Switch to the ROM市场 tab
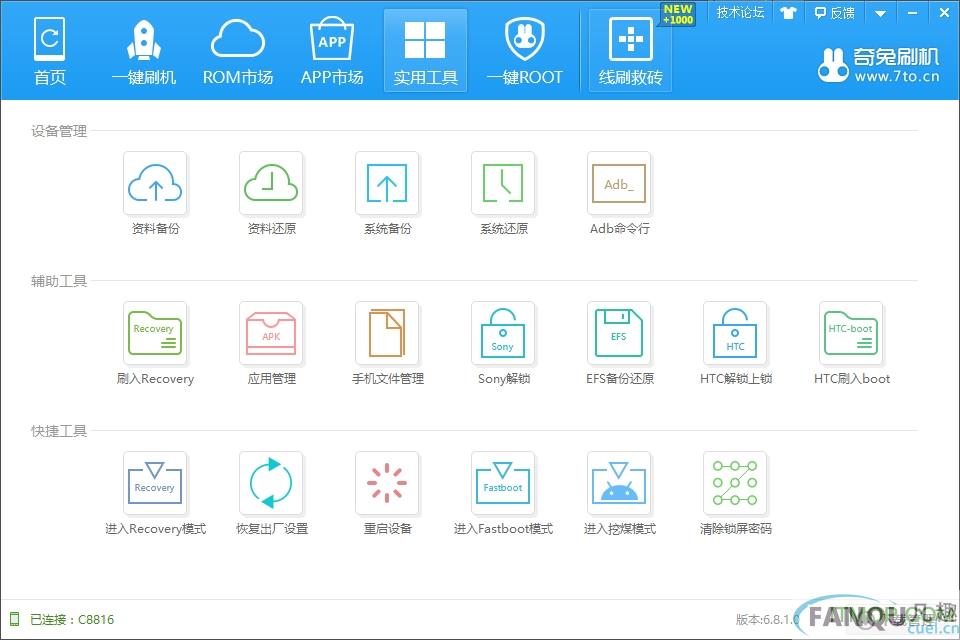960x640 pixels. [x=238, y=50]
